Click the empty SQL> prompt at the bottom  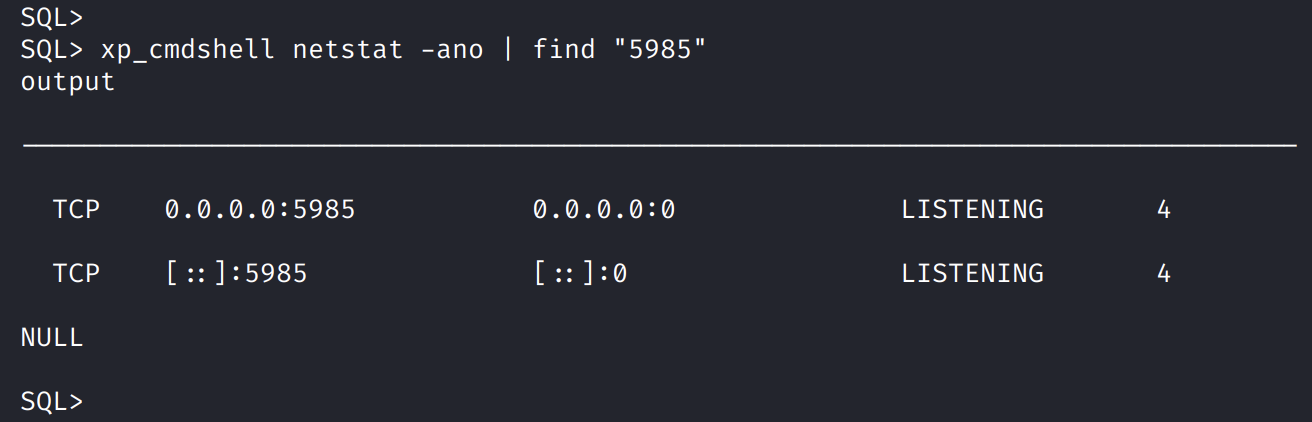(x=52, y=401)
